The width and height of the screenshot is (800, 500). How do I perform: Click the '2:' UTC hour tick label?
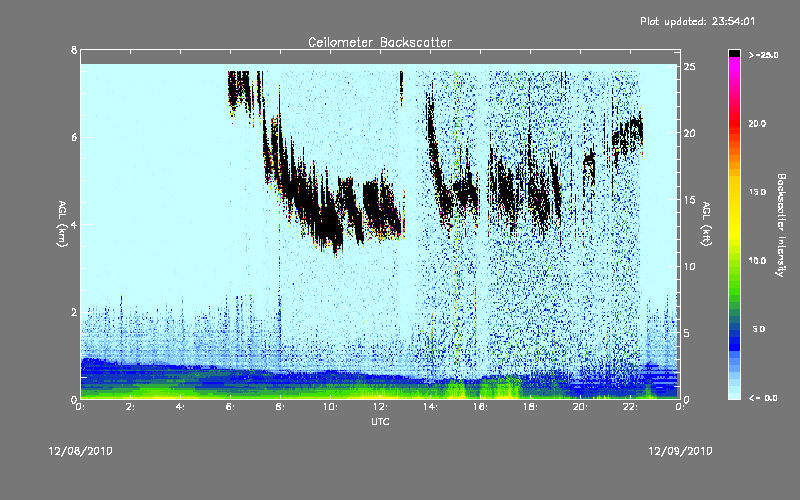click(x=131, y=407)
